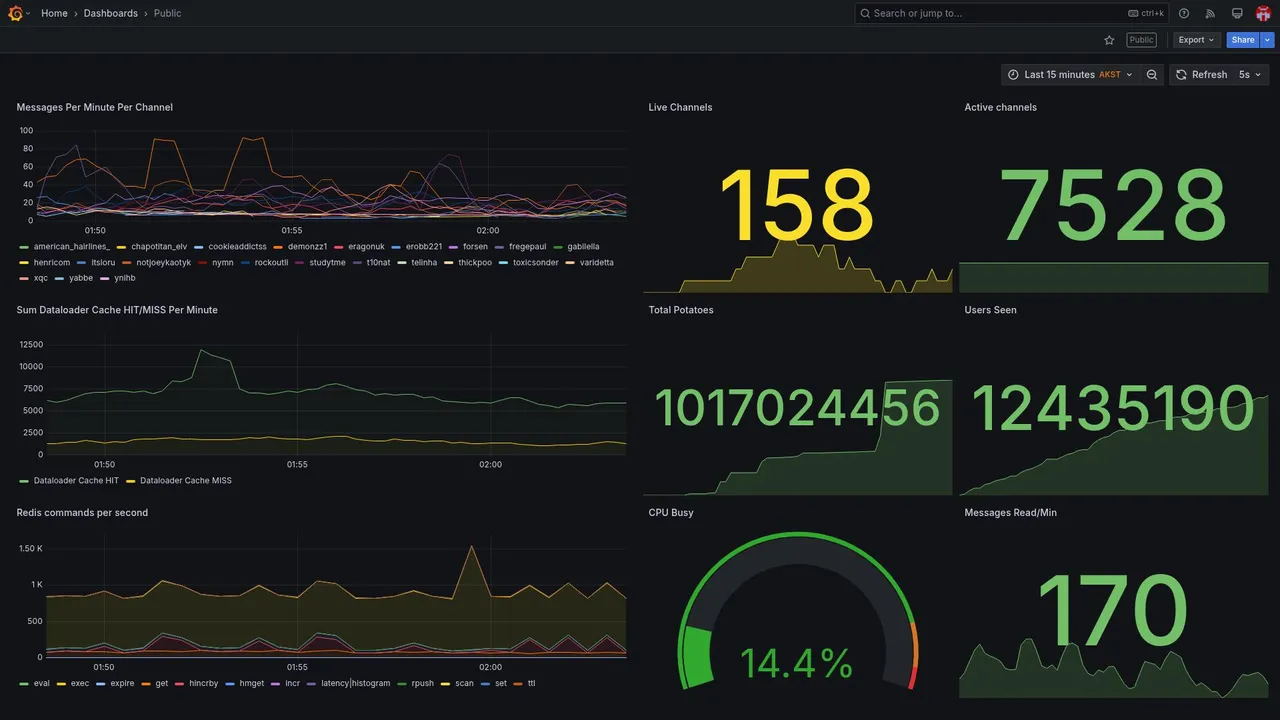Star this dashboard as favorite
The image size is (1280, 720).
click(x=1109, y=40)
